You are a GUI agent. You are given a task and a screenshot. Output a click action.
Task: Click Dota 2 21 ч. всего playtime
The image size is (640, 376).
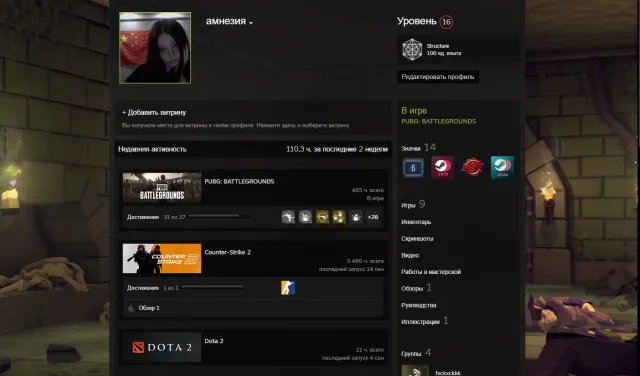(x=370, y=350)
